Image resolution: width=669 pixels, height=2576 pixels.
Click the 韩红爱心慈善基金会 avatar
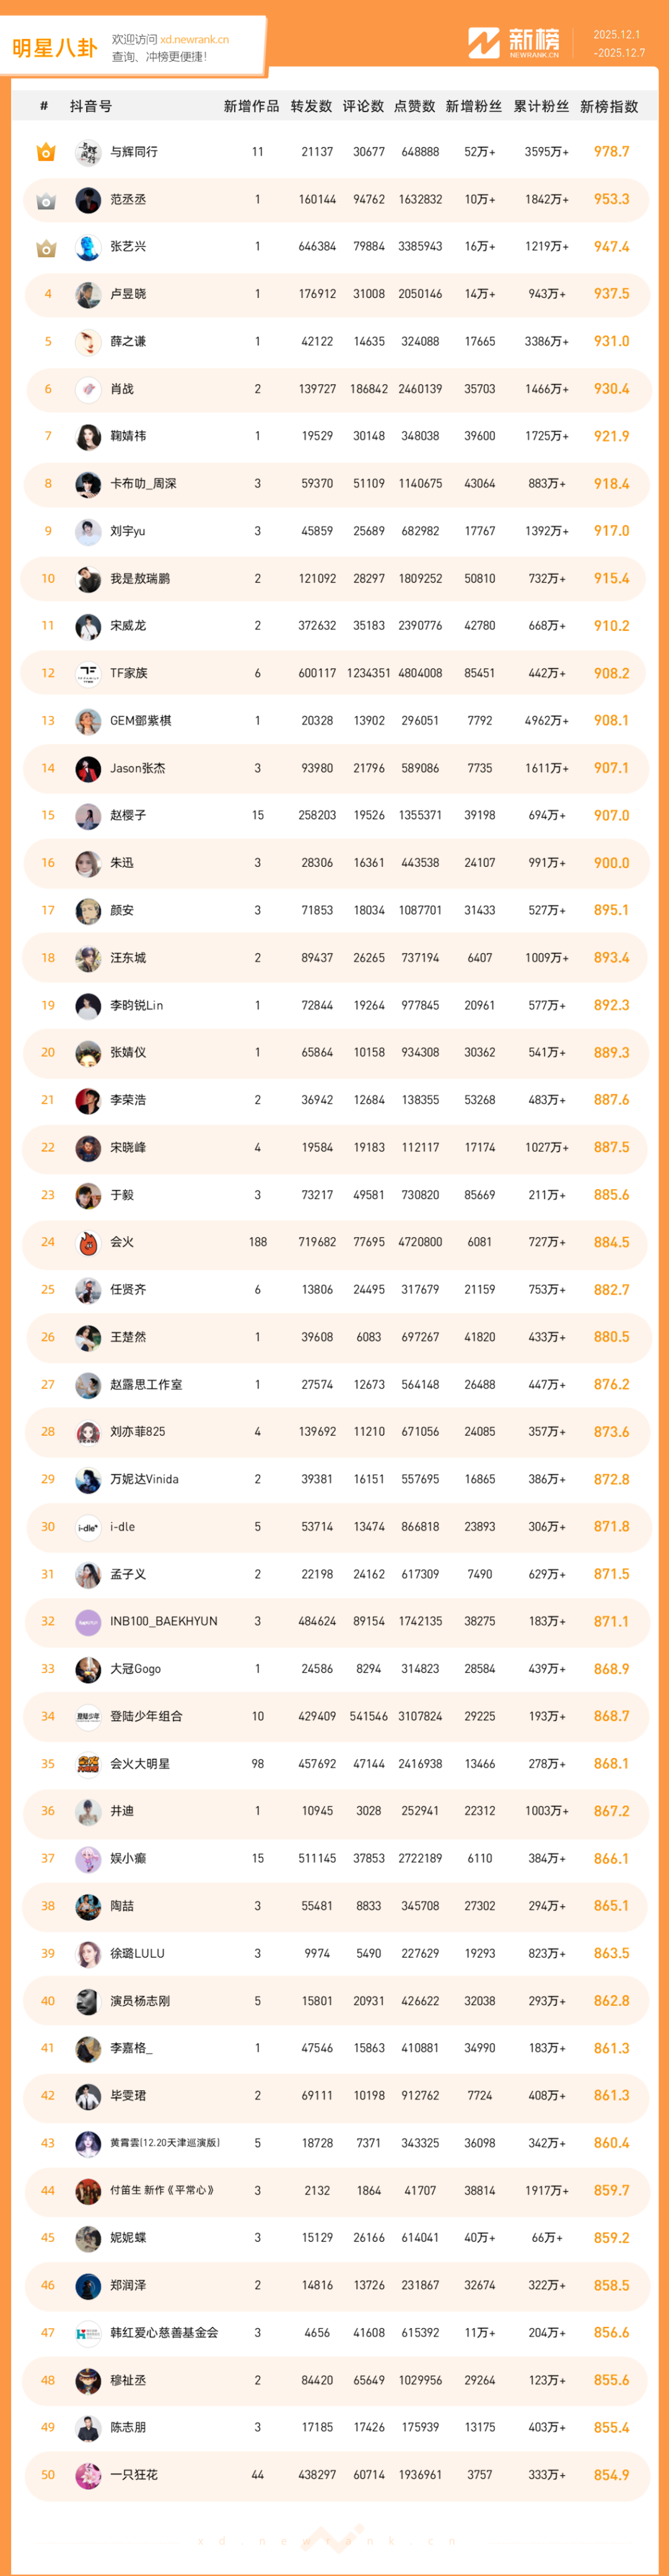(88, 2333)
